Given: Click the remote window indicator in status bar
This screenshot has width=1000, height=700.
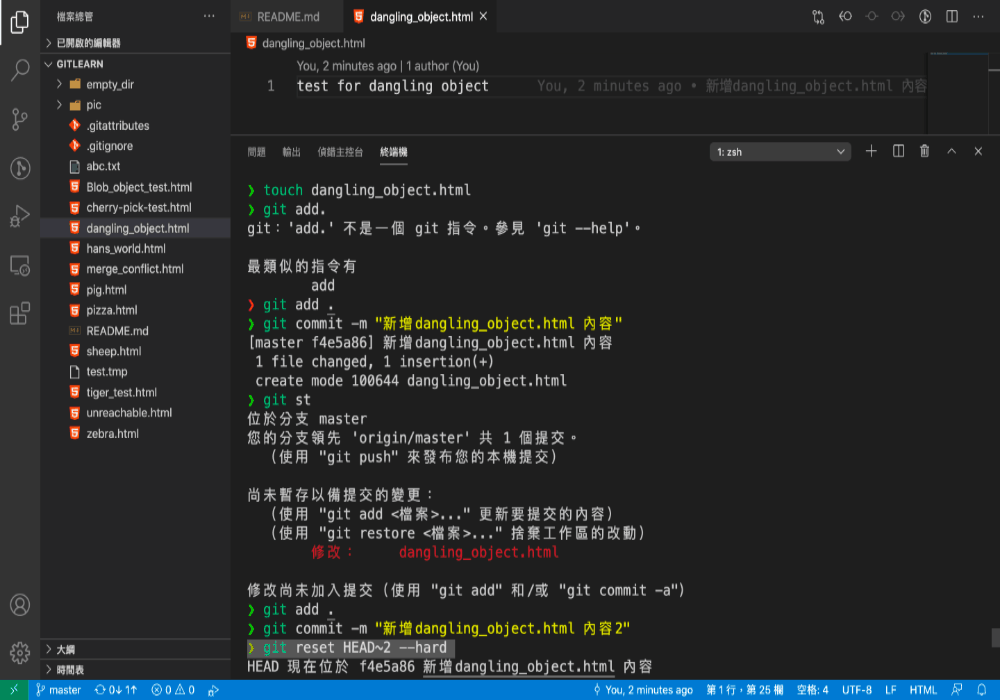Looking at the screenshot, I should point(14,690).
